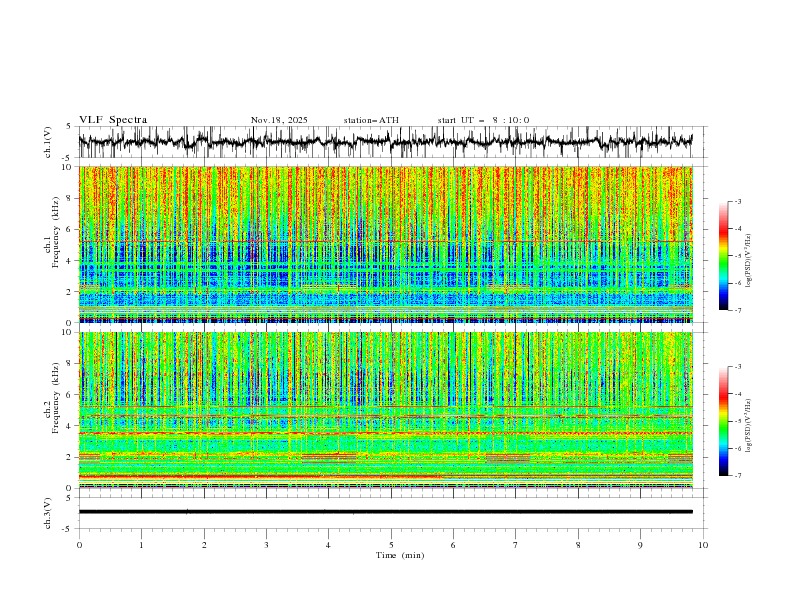792x612 pixels.
Task: Click the ch.1 voltage waveform trace
Action: pyautogui.click(x=385, y=142)
